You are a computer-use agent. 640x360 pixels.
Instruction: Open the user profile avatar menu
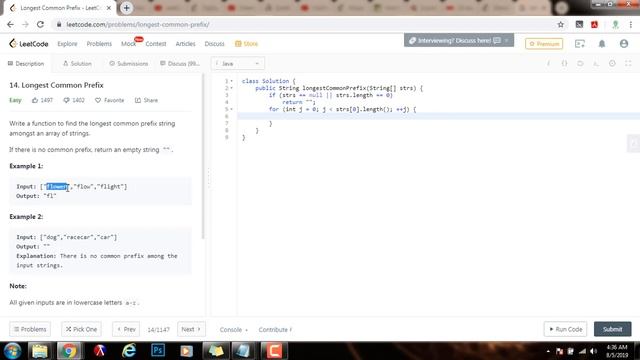click(x=624, y=44)
